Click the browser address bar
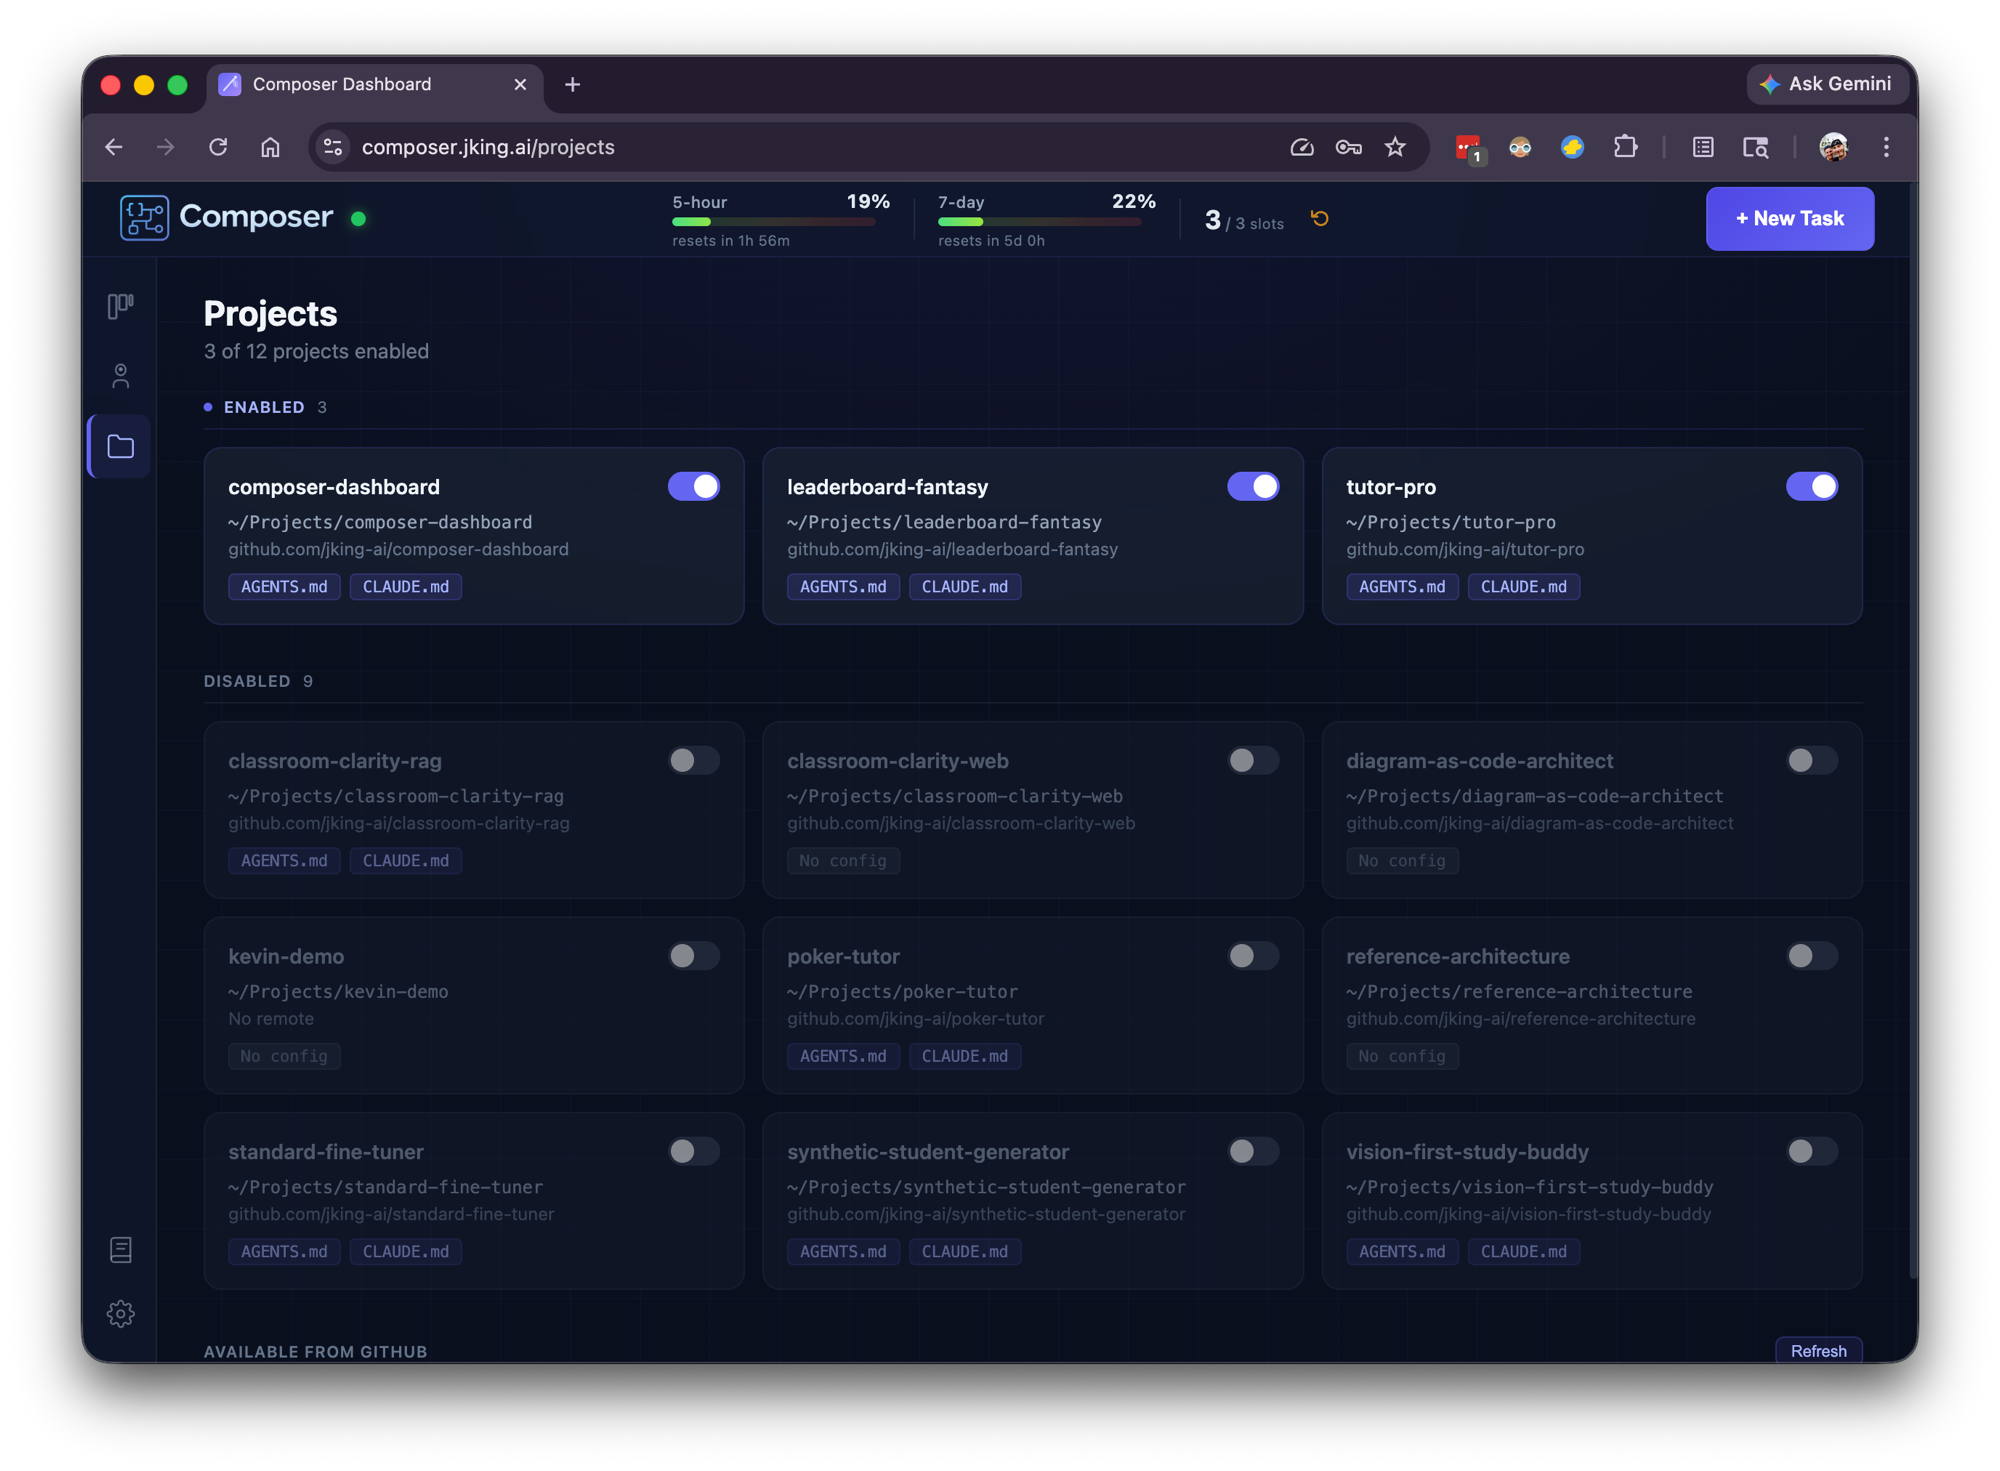 (x=700, y=147)
